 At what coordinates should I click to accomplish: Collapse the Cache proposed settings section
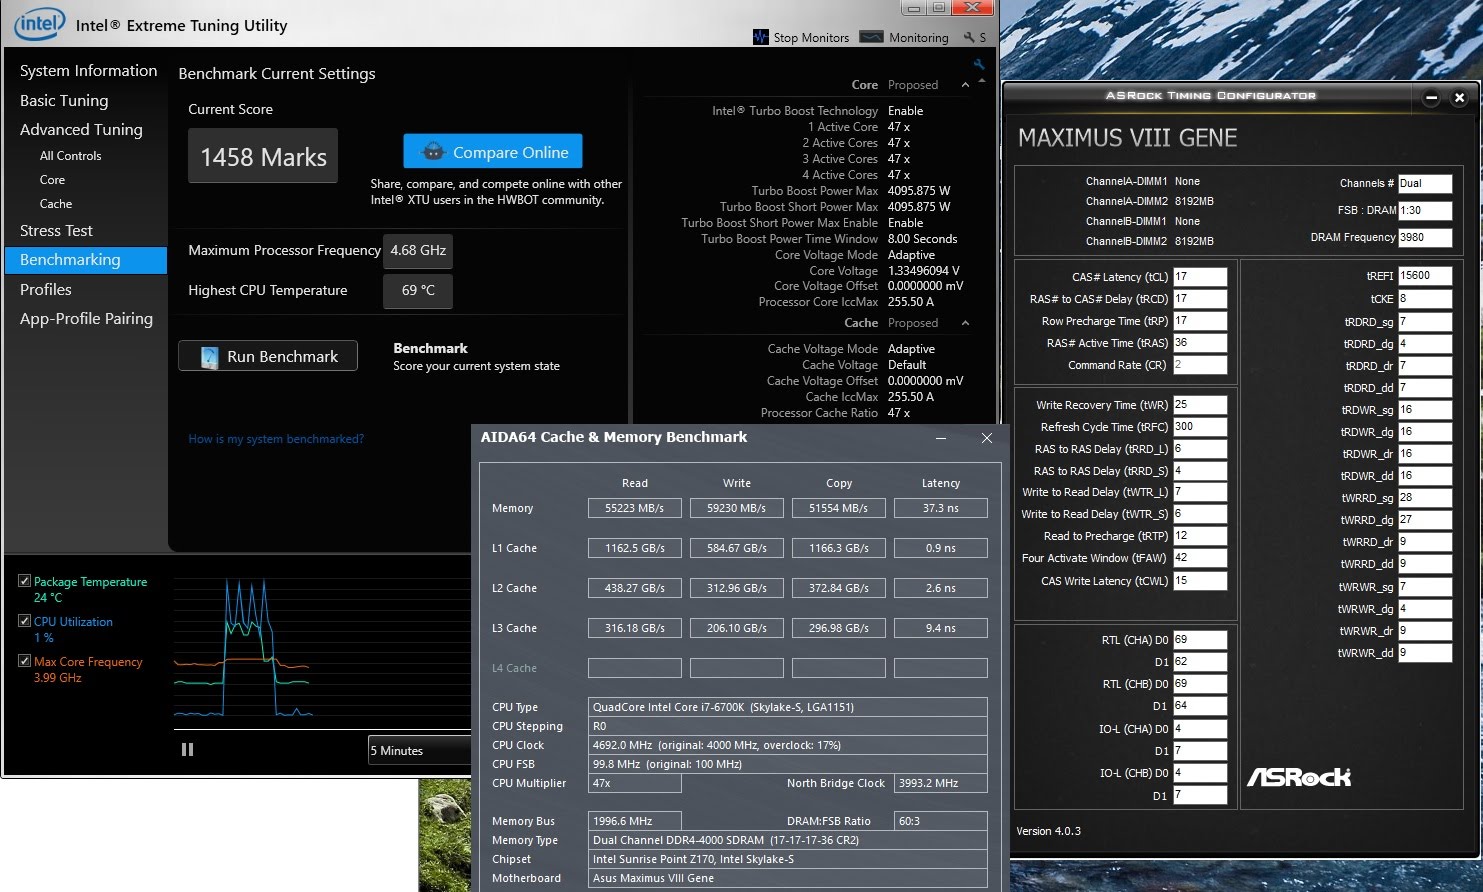tap(965, 323)
